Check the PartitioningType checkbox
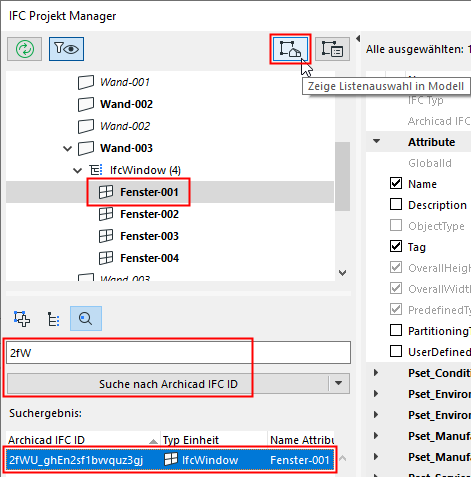This screenshot has height=477, width=471. coord(396,330)
